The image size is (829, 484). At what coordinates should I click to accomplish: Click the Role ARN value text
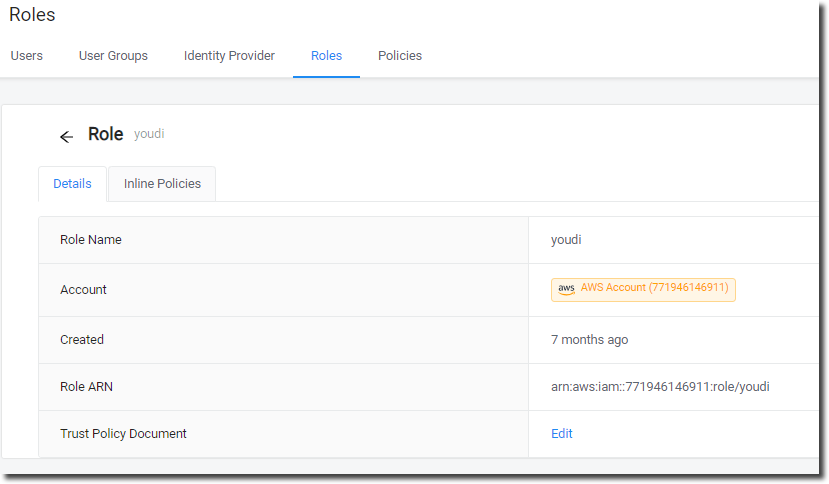tap(660, 387)
